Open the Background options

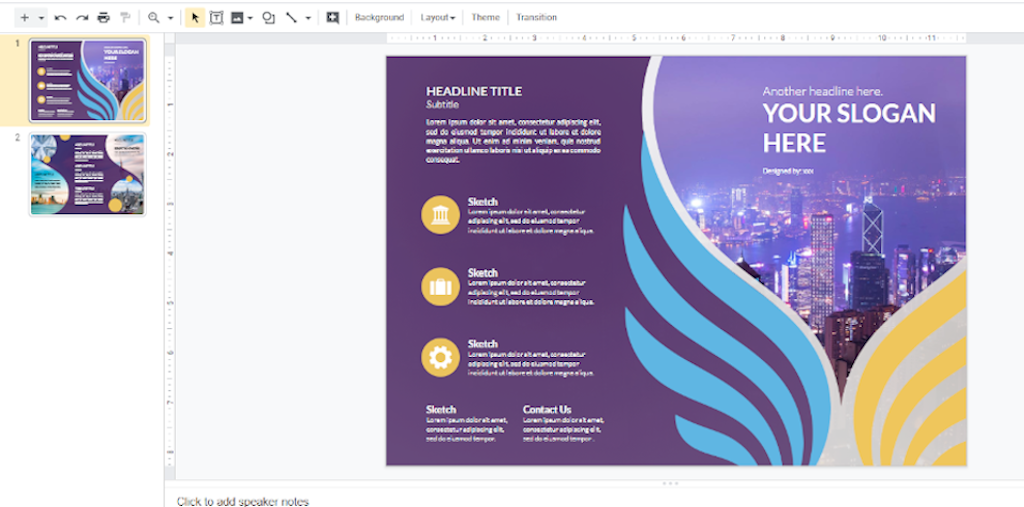(x=379, y=18)
